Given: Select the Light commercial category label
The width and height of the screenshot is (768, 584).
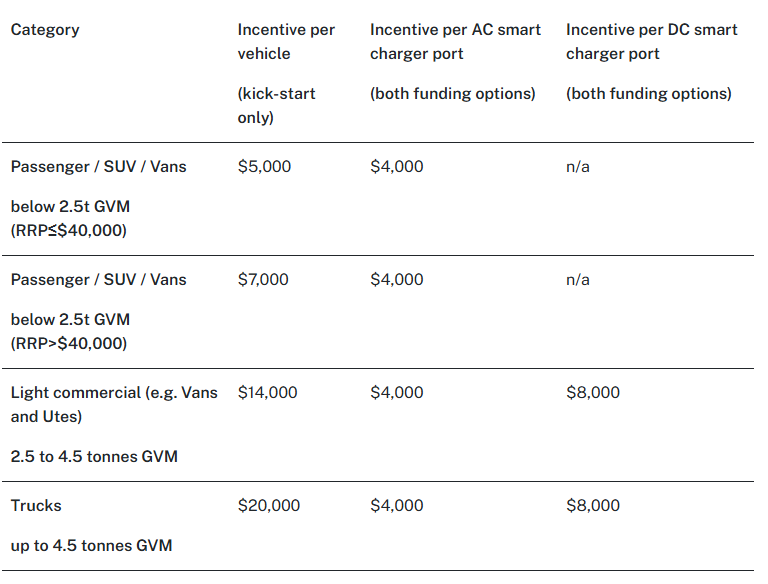Looking at the screenshot, I should pyautogui.click(x=114, y=405).
